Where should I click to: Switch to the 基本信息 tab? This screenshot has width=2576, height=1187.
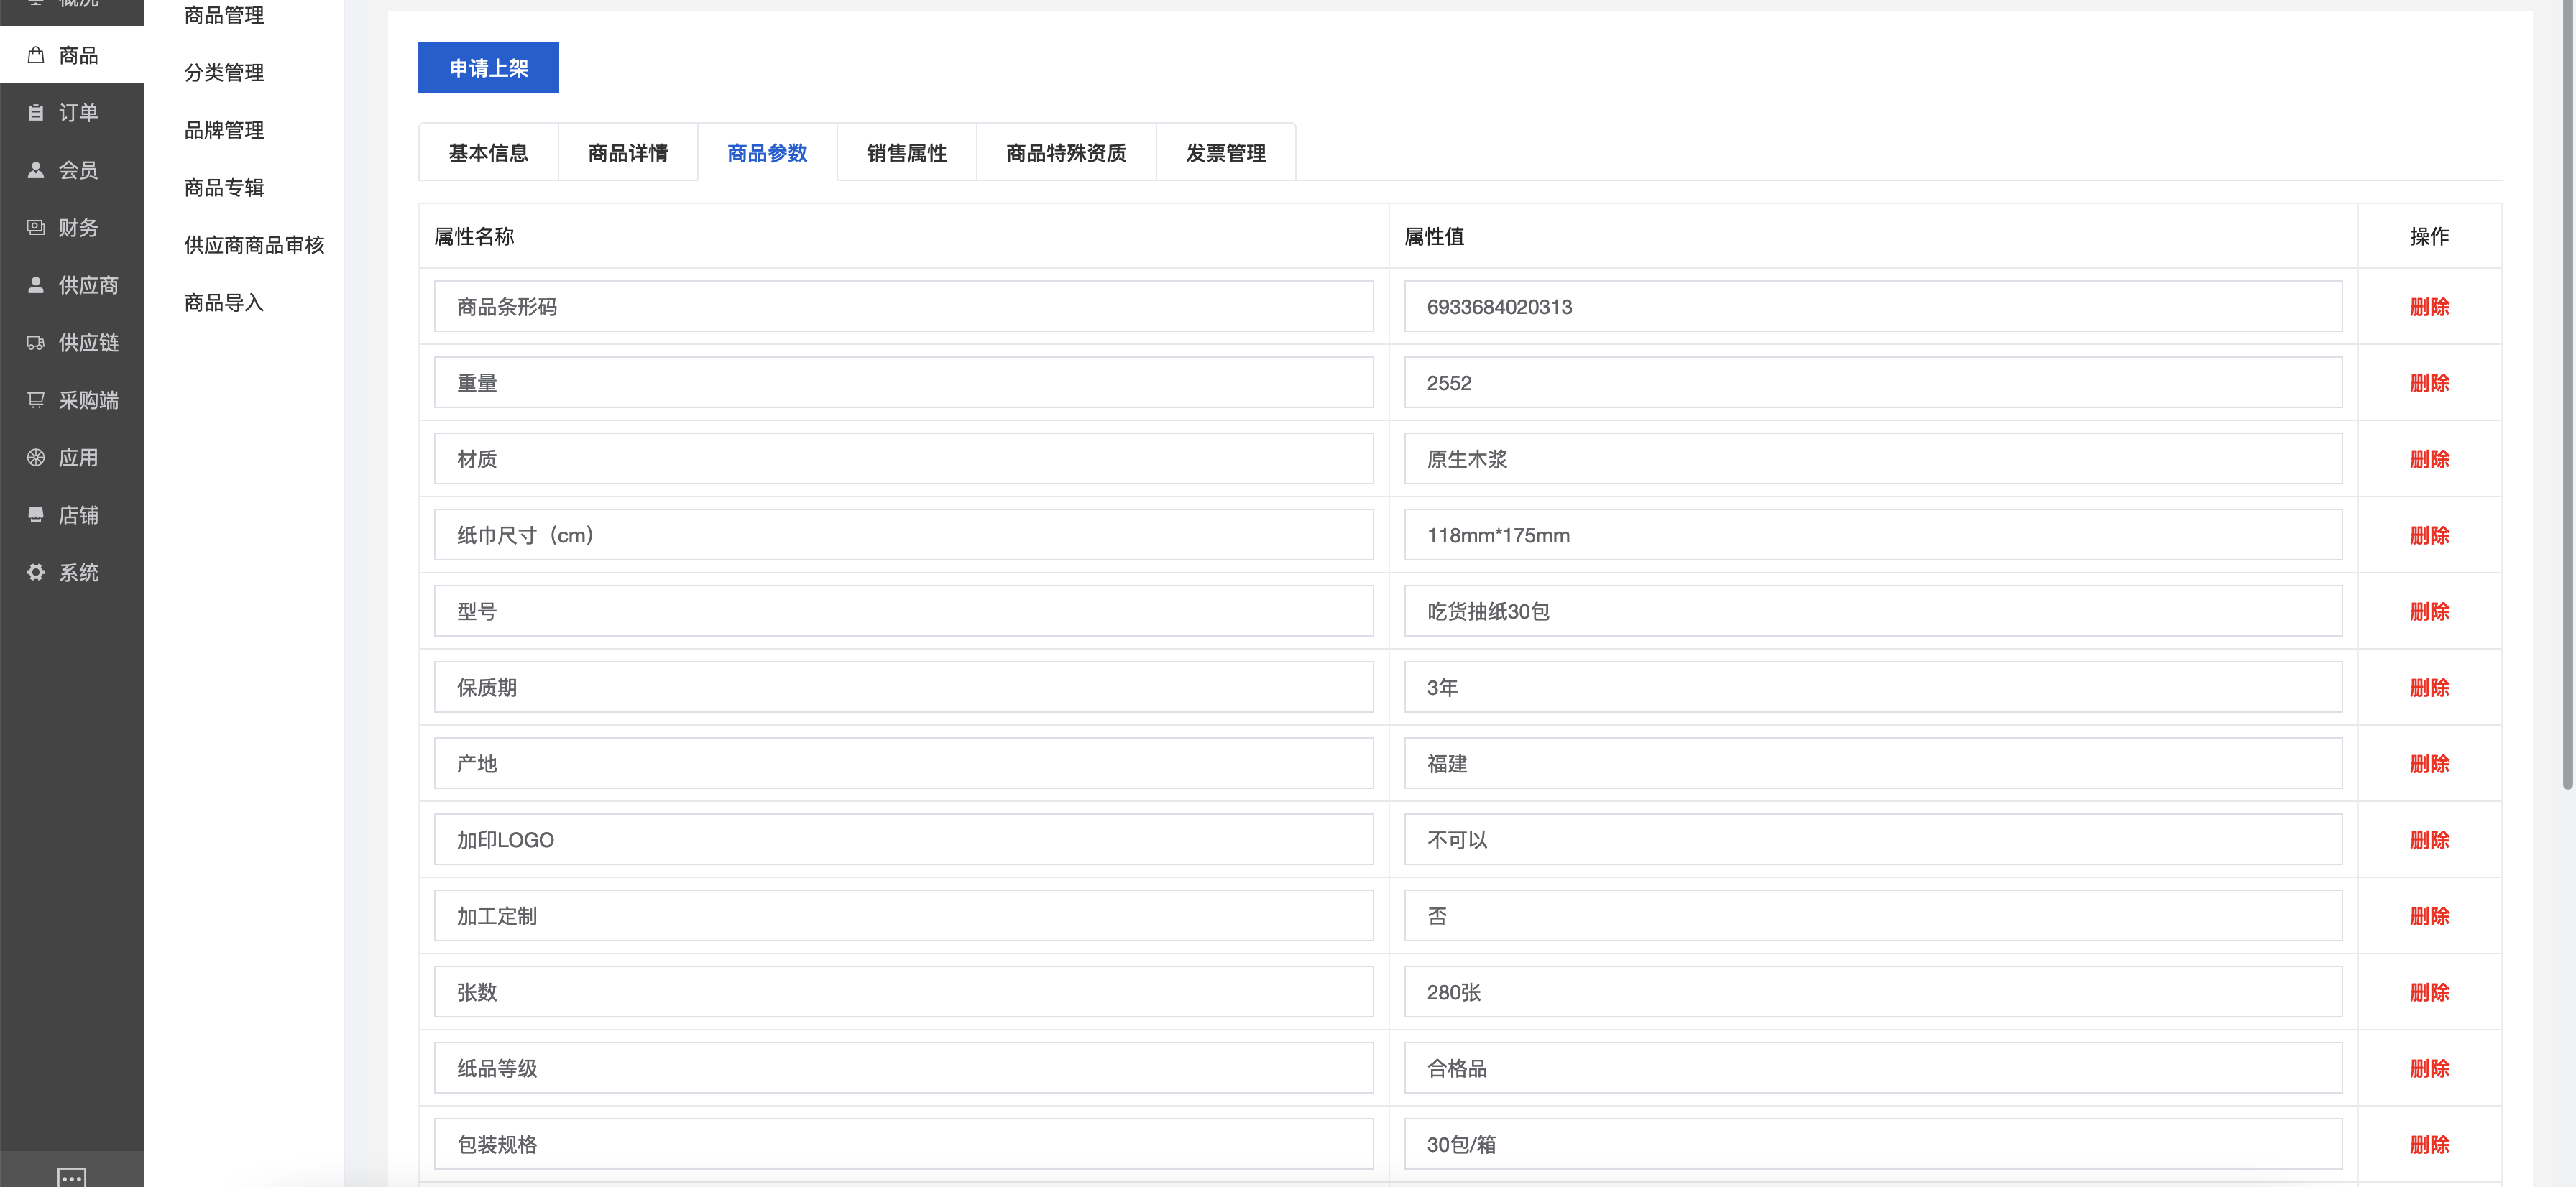tap(488, 153)
